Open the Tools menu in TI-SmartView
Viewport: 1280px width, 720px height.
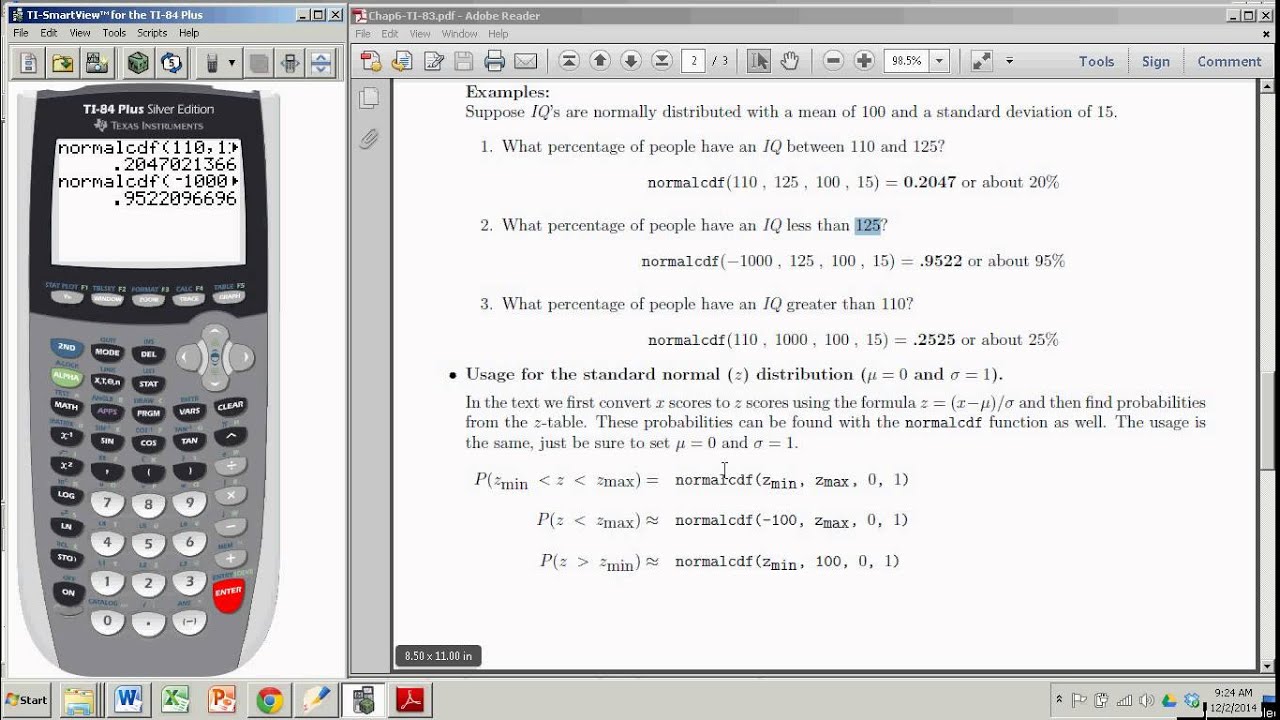pyautogui.click(x=114, y=33)
